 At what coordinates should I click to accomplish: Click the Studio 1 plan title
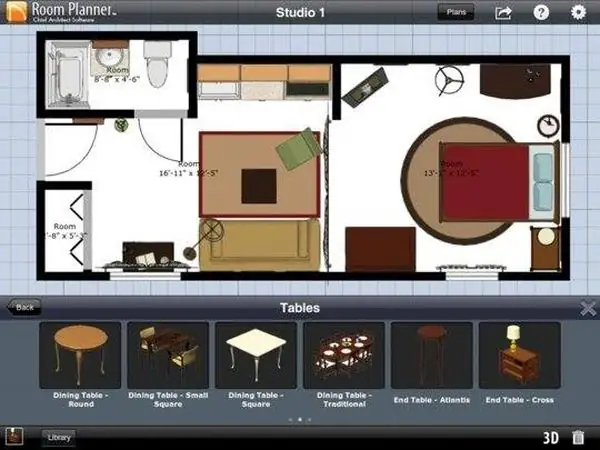(x=300, y=13)
